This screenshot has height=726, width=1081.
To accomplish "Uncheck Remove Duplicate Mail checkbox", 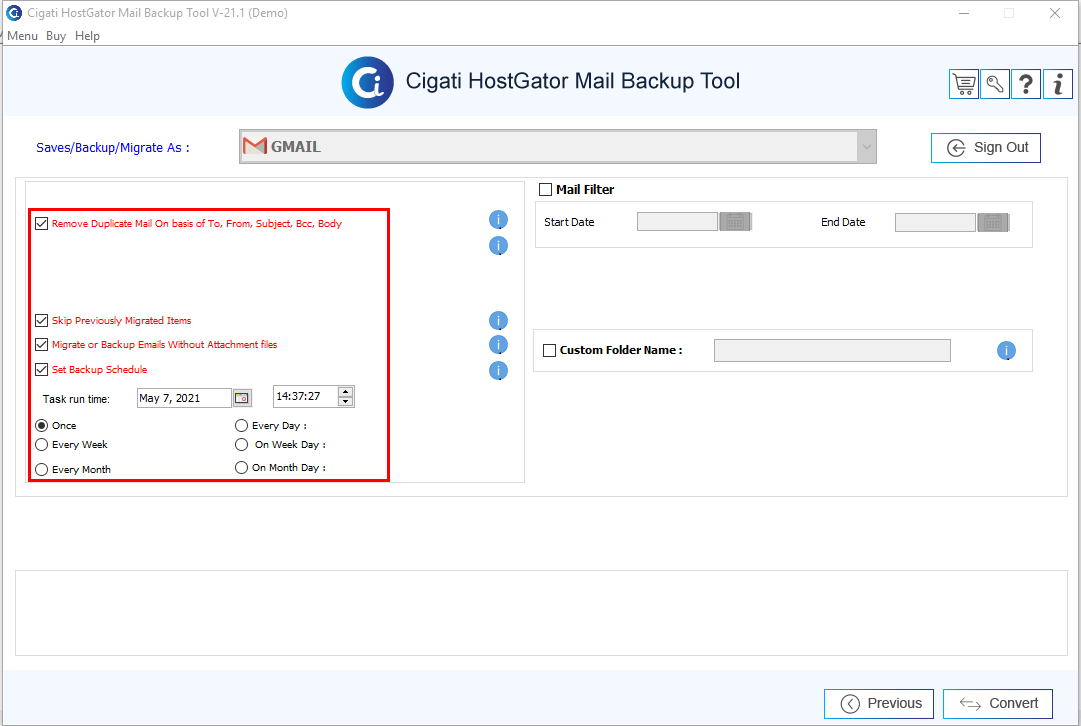I will point(41,223).
